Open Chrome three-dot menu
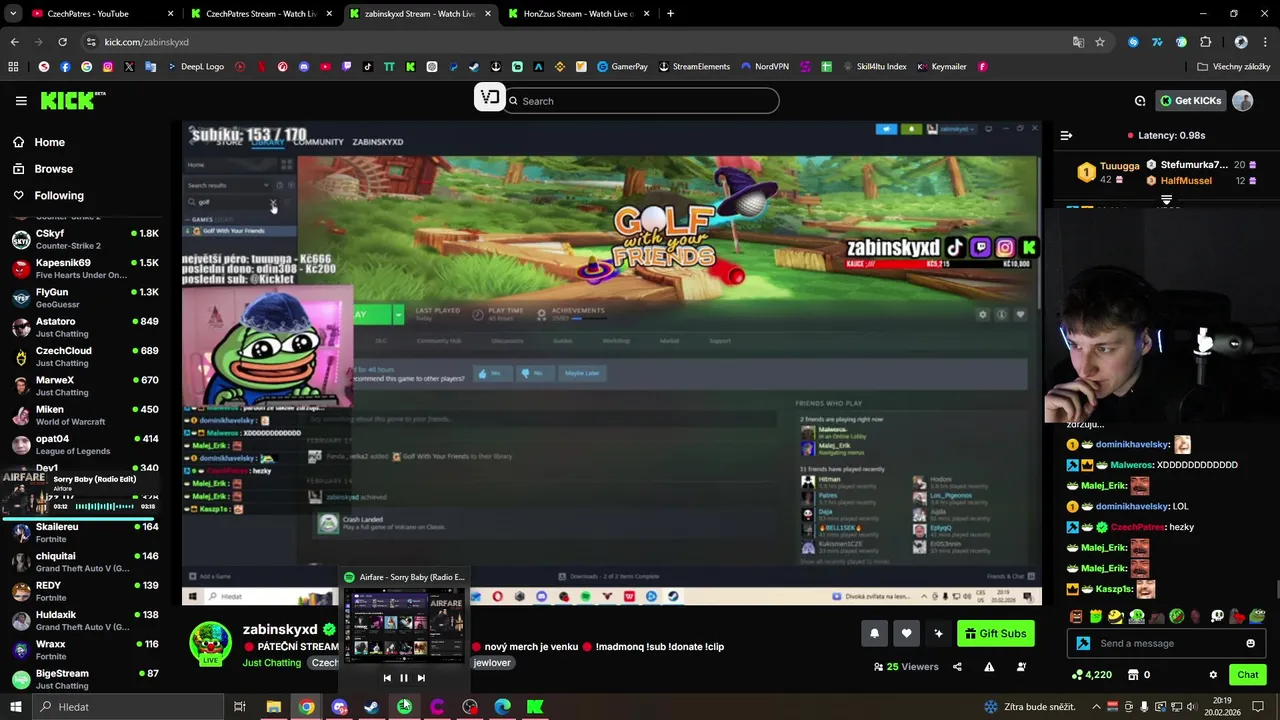The image size is (1280, 720). 1265,42
